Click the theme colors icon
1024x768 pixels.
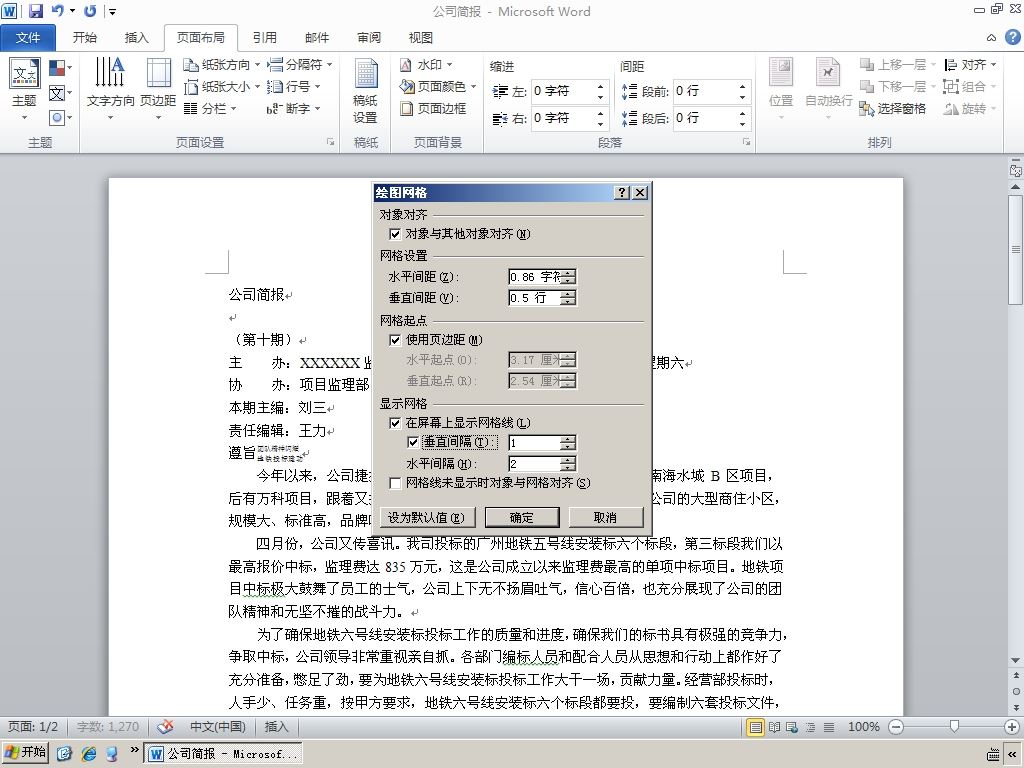(57, 68)
